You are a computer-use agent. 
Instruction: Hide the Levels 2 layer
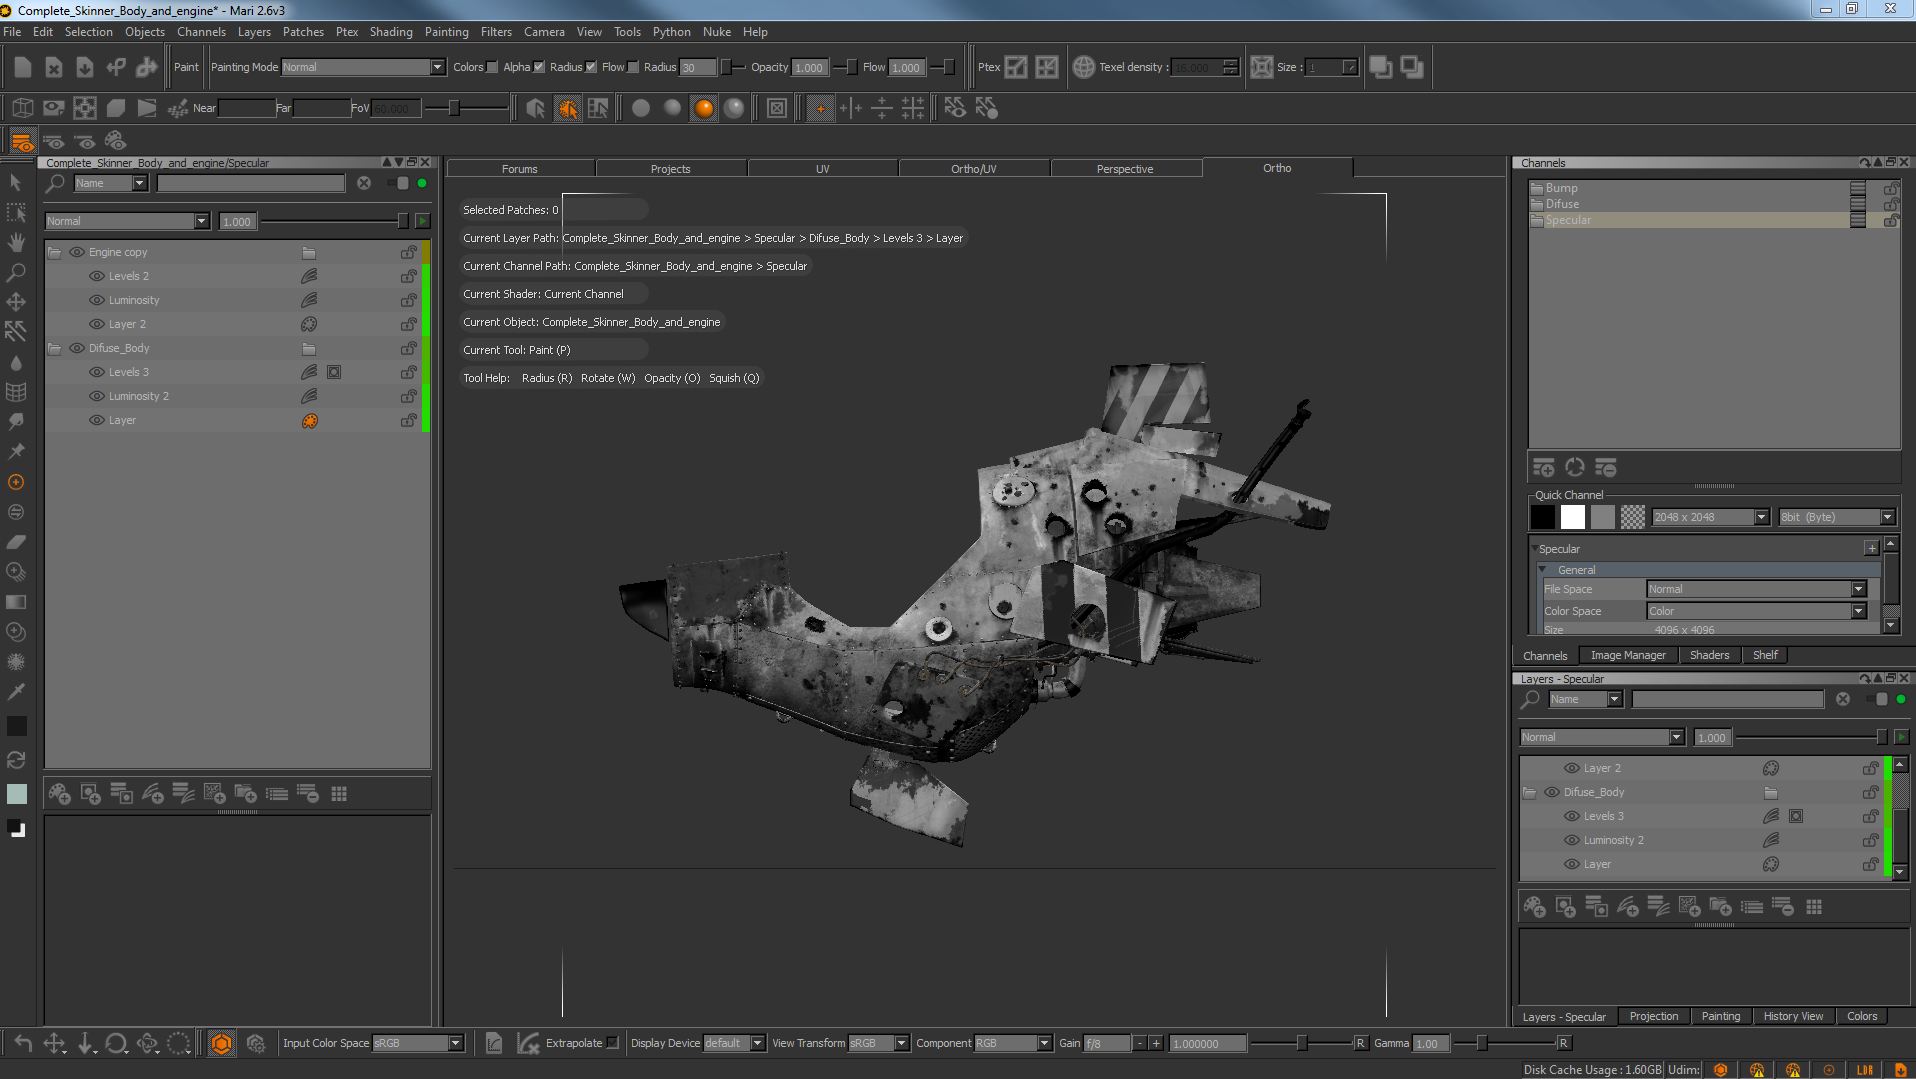97,276
